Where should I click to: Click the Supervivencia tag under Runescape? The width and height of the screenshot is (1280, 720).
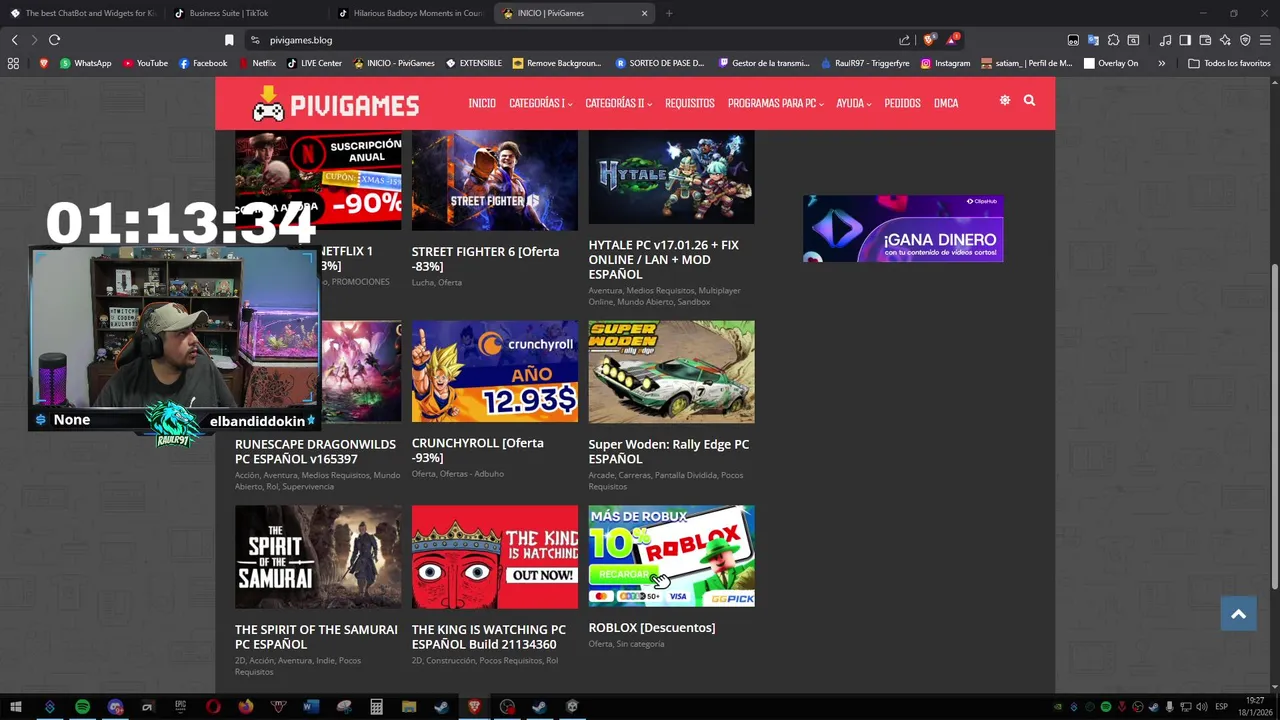[x=308, y=487]
